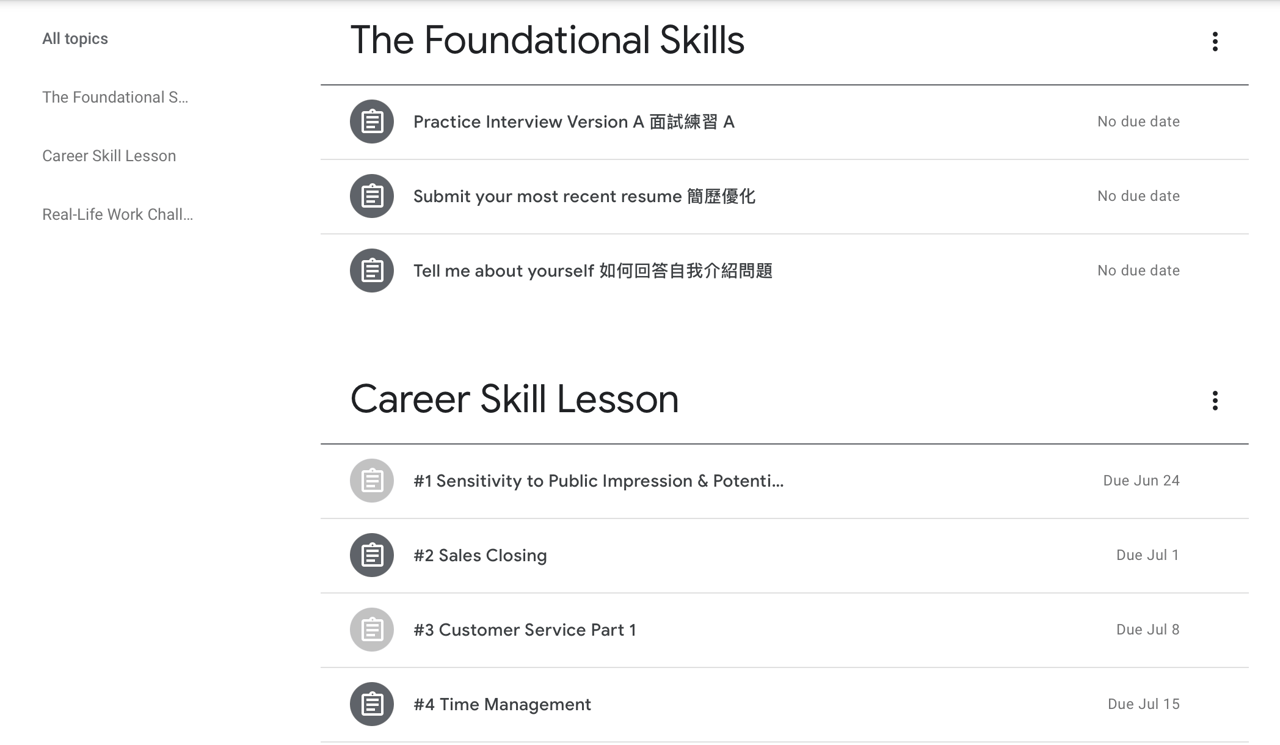Click the Tell me about yourself assignment icon
This screenshot has width=1280, height=745.
371,270
